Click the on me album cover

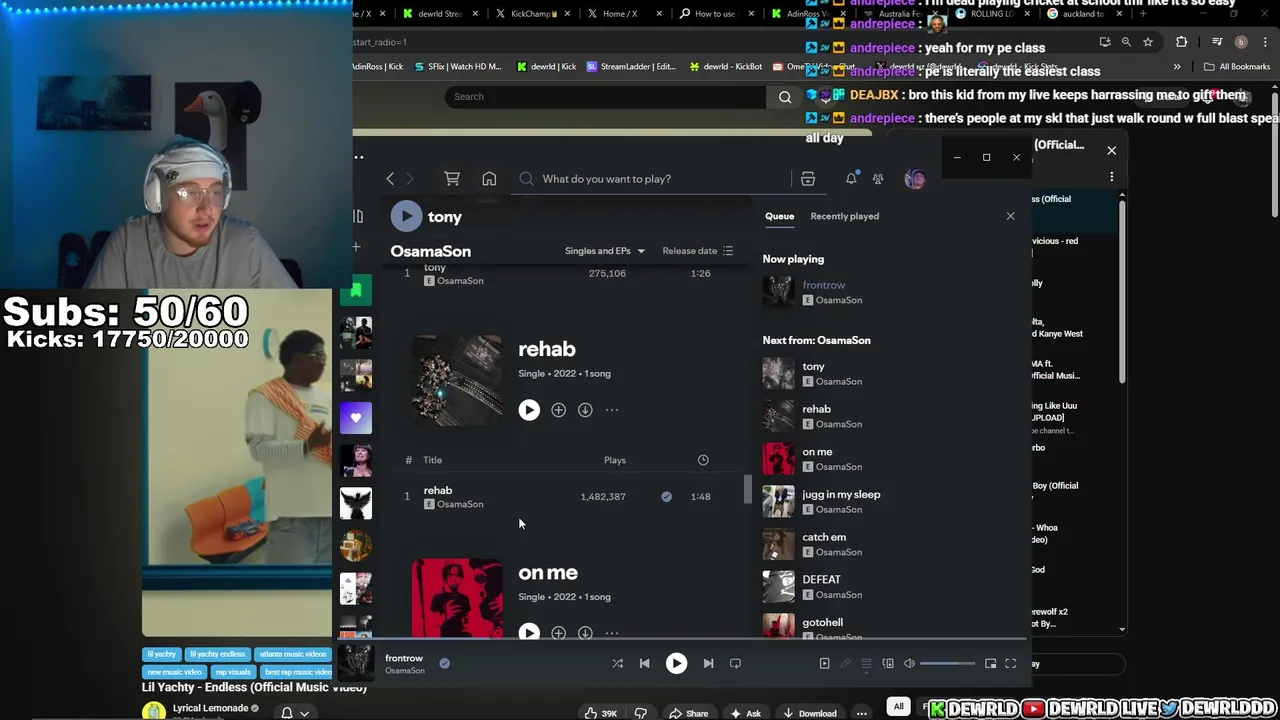457,598
